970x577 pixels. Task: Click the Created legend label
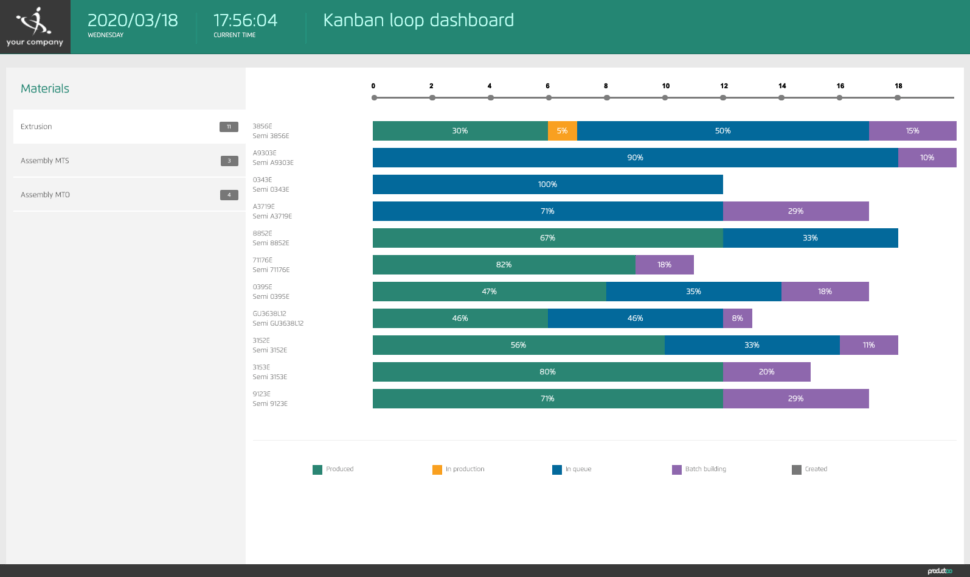(x=816, y=469)
